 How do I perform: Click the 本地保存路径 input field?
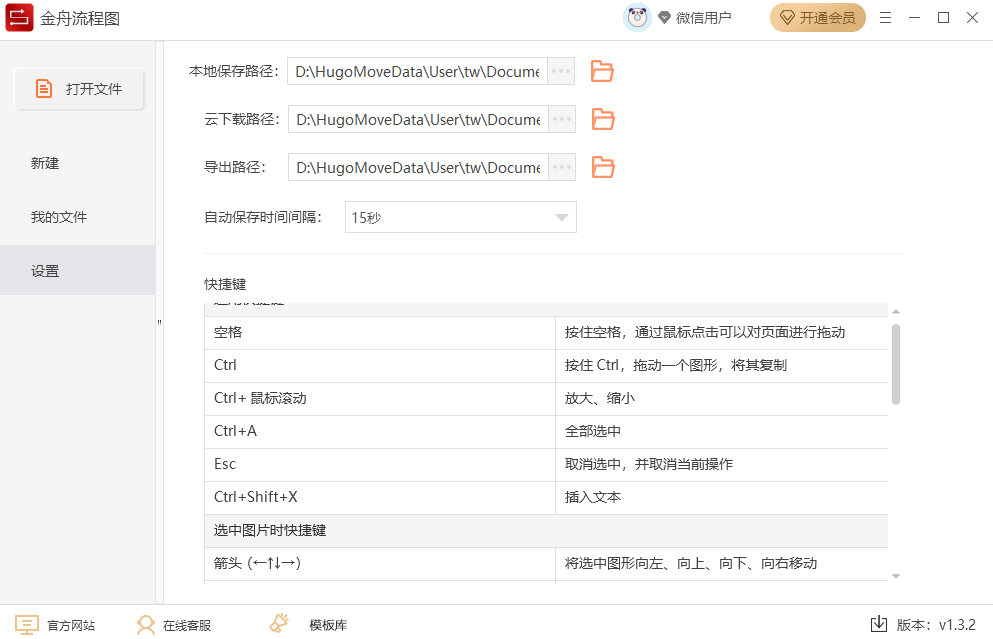[417, 72]
